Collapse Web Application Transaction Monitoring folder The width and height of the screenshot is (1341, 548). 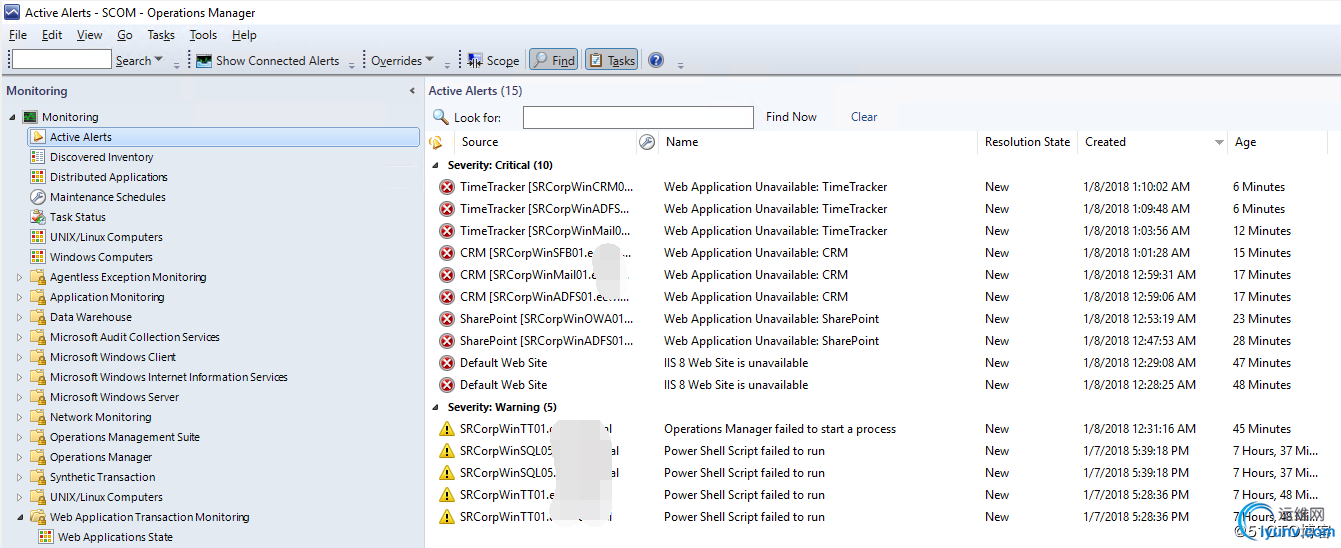[19, 517]
